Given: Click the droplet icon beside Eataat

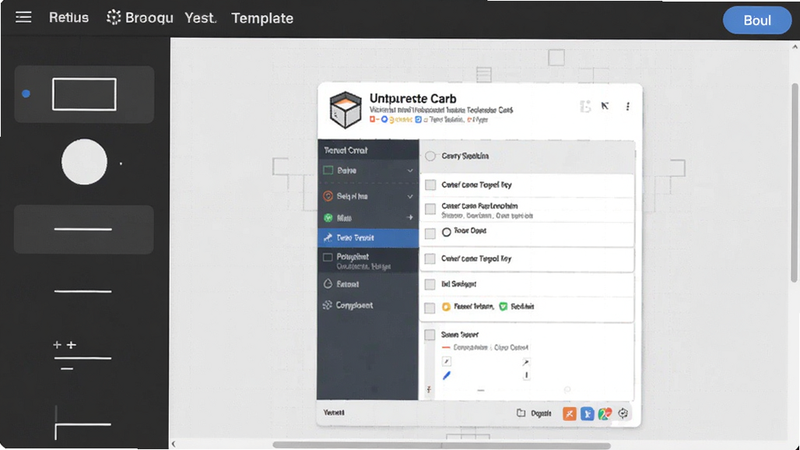Looking at the screenshot, I should (328, 284).
